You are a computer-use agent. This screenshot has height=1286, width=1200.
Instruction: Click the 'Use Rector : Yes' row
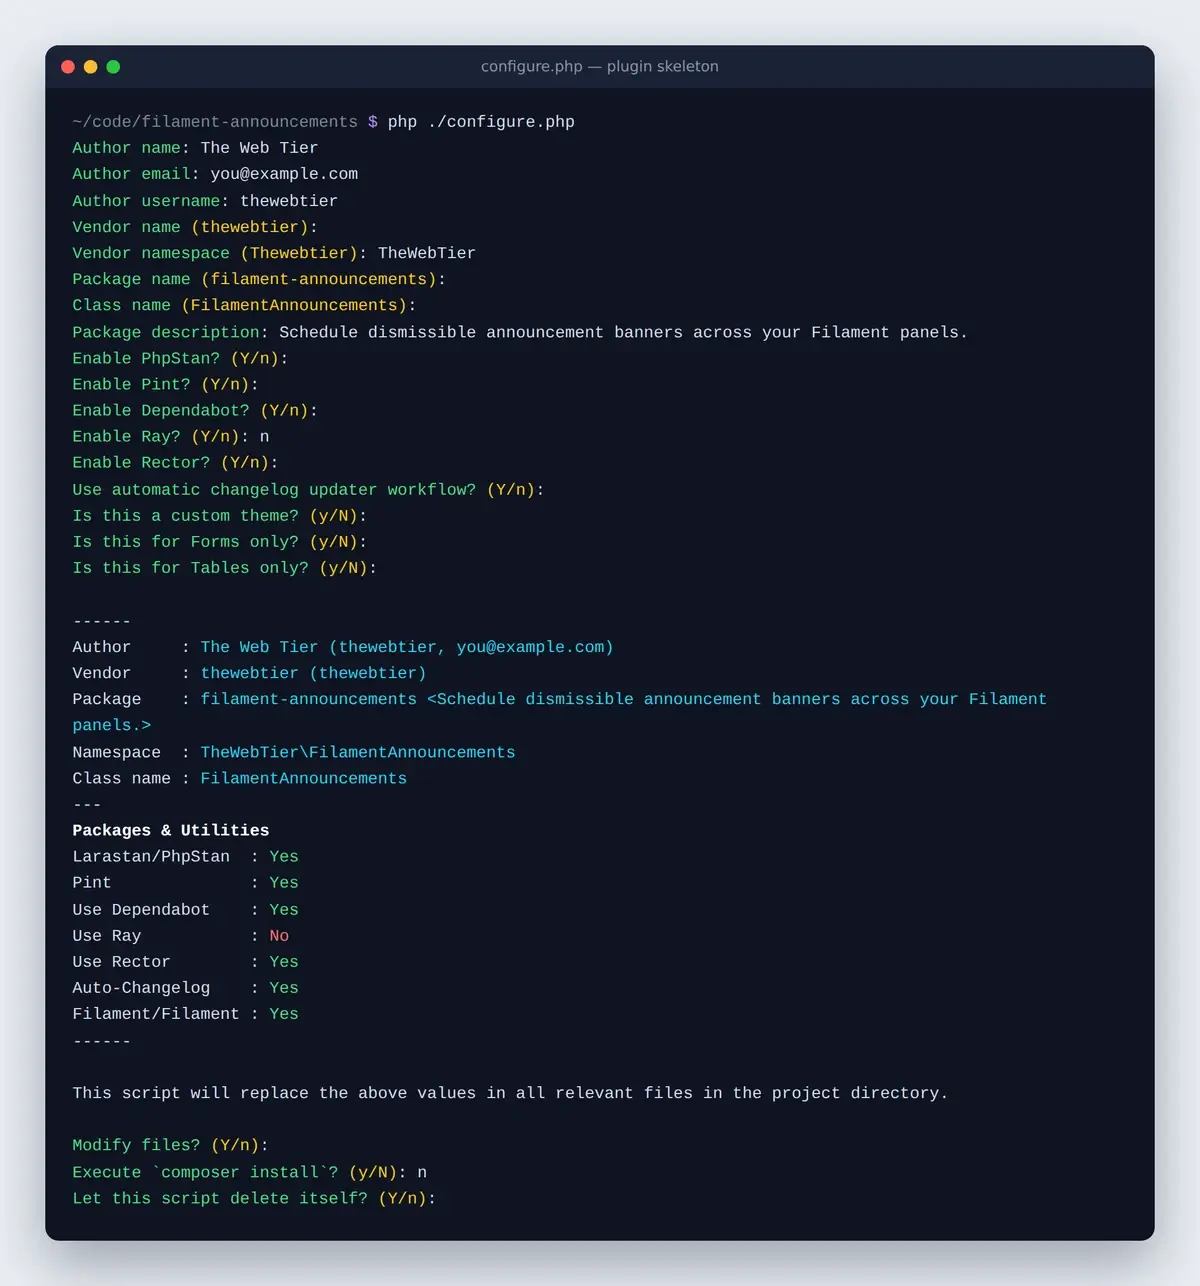185,962
